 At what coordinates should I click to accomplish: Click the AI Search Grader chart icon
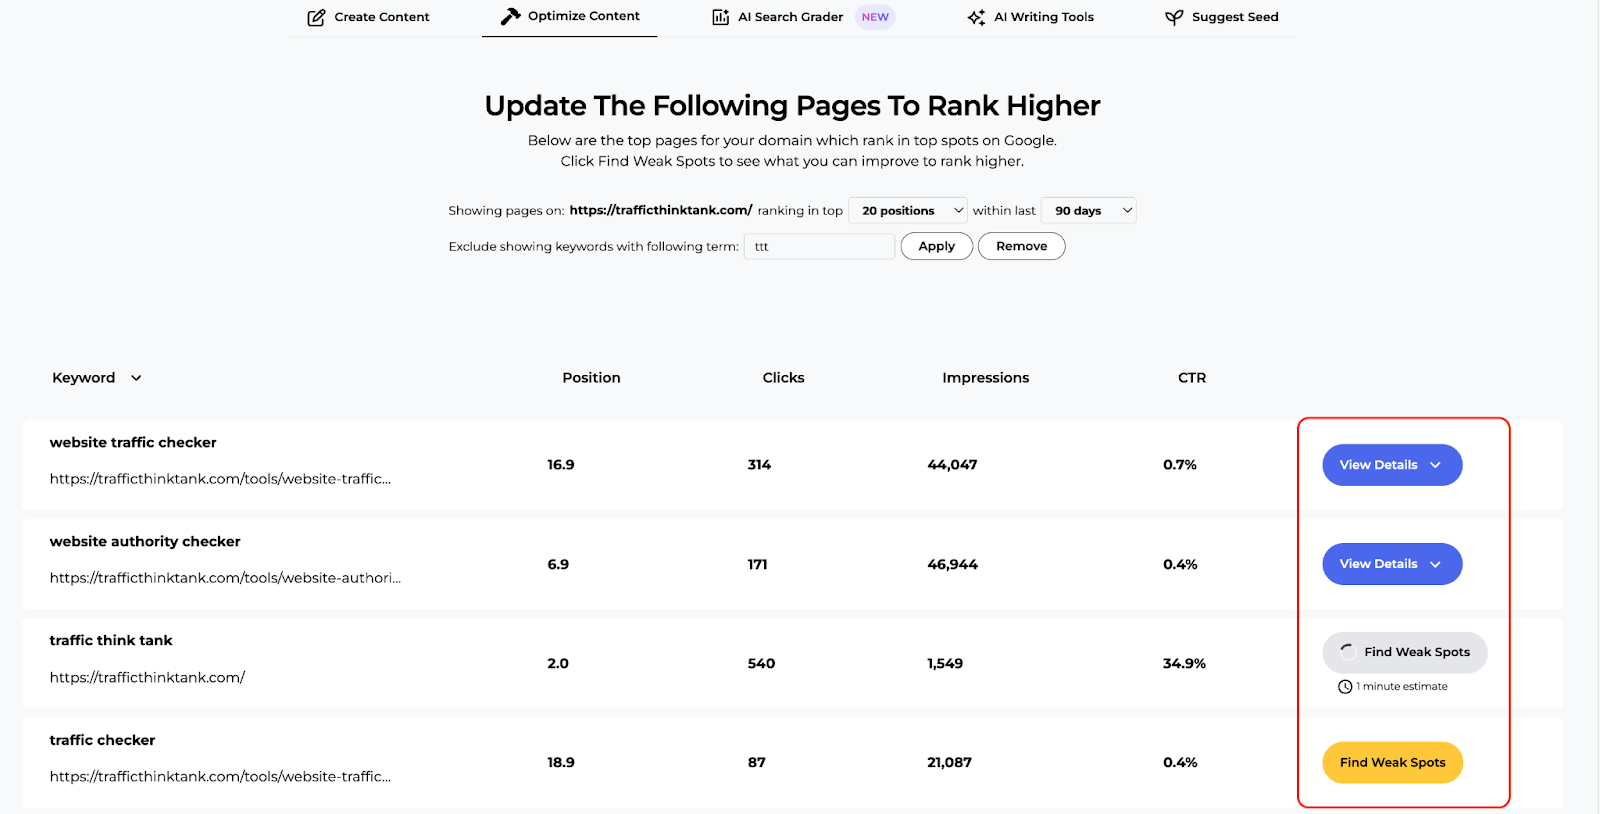[x=720, y=17]
